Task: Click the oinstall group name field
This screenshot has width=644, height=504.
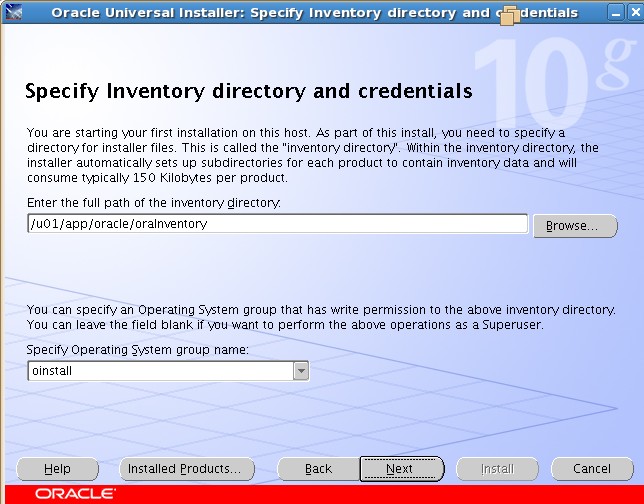Action: tap(161, 371)
